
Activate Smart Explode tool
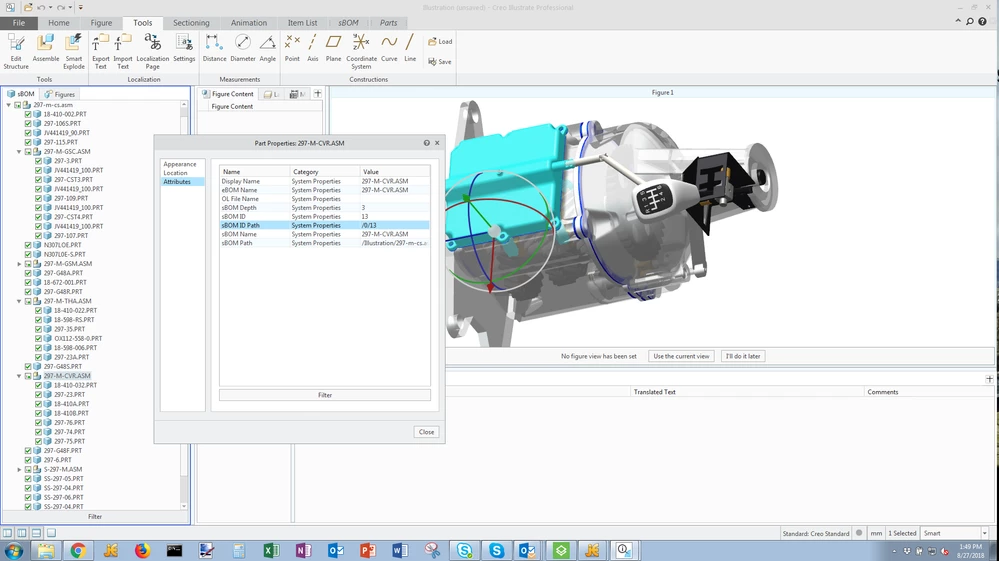point(74,51)
